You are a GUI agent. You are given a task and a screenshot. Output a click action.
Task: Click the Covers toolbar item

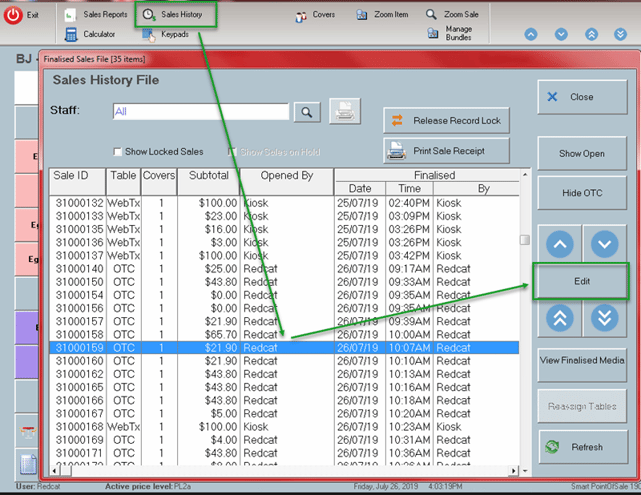[x=315, y=15]
